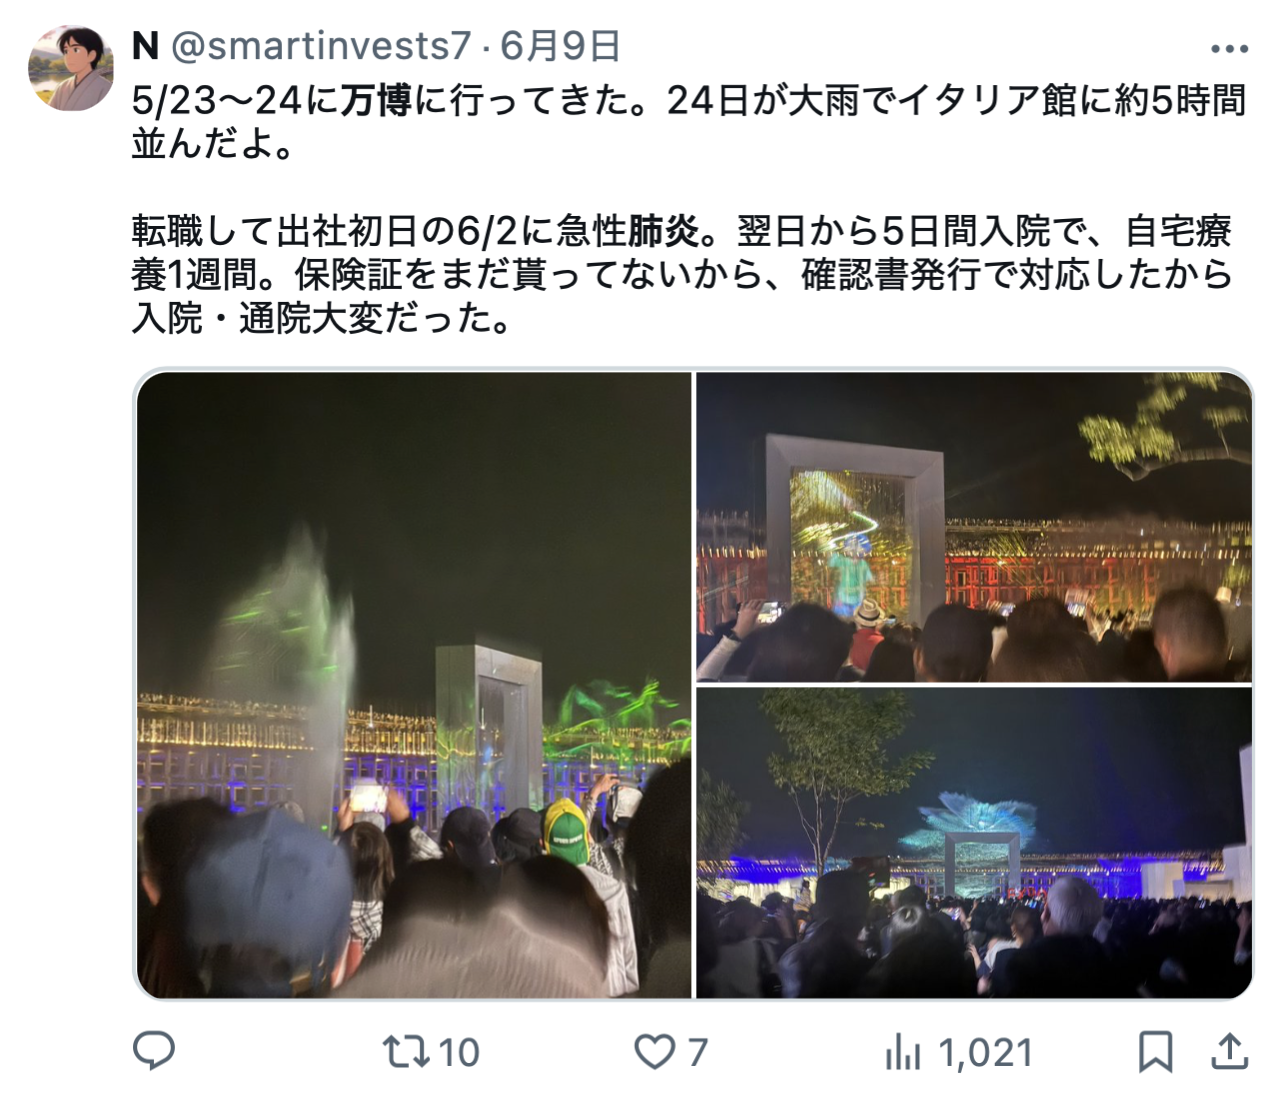Open the author's profile avatar

pyautogui.click(x=70, y=68)
